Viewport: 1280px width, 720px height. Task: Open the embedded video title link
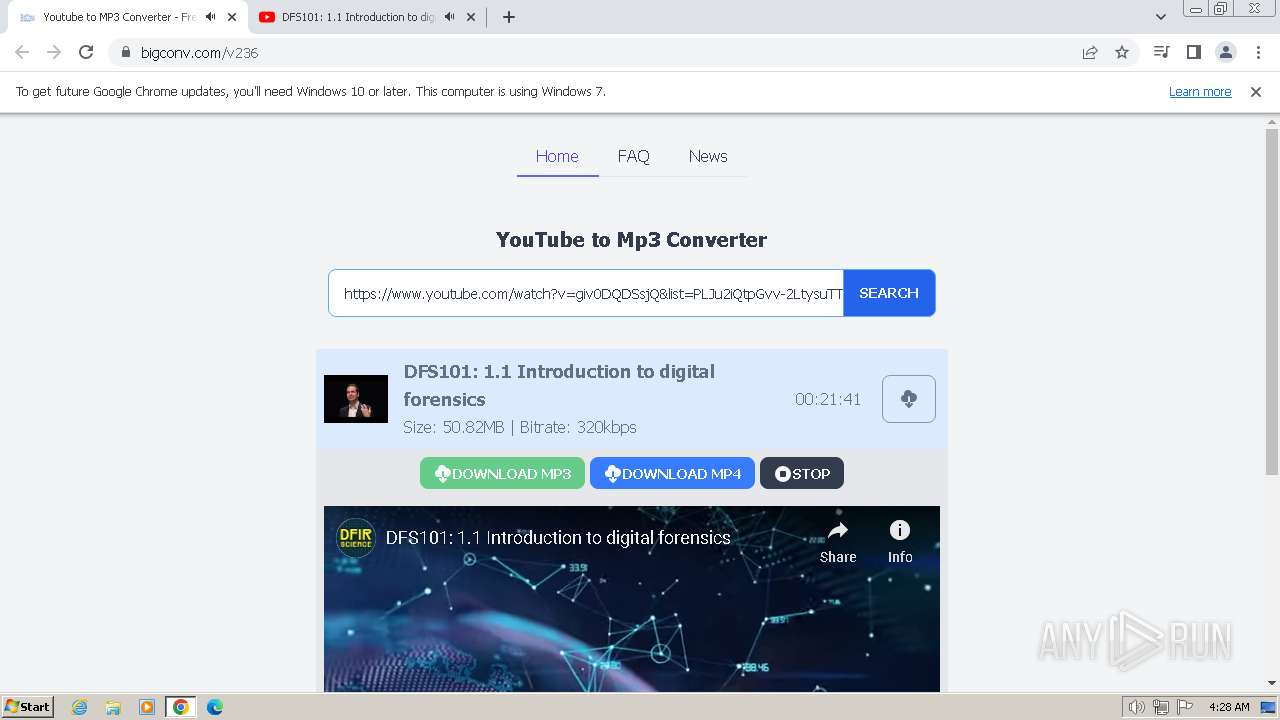558,538
